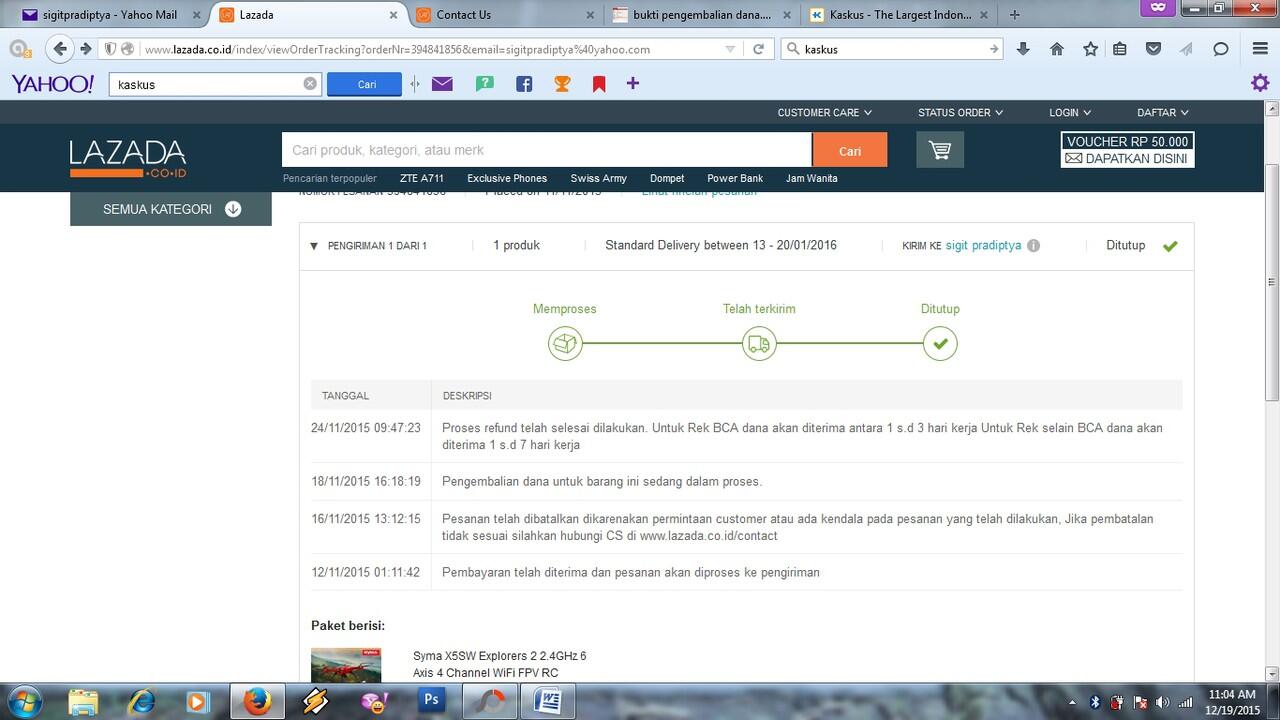Image resolution: width=1280 pixels, height=720 pixels.
Task: Open a new browser tab
Action: [1015, 15]
